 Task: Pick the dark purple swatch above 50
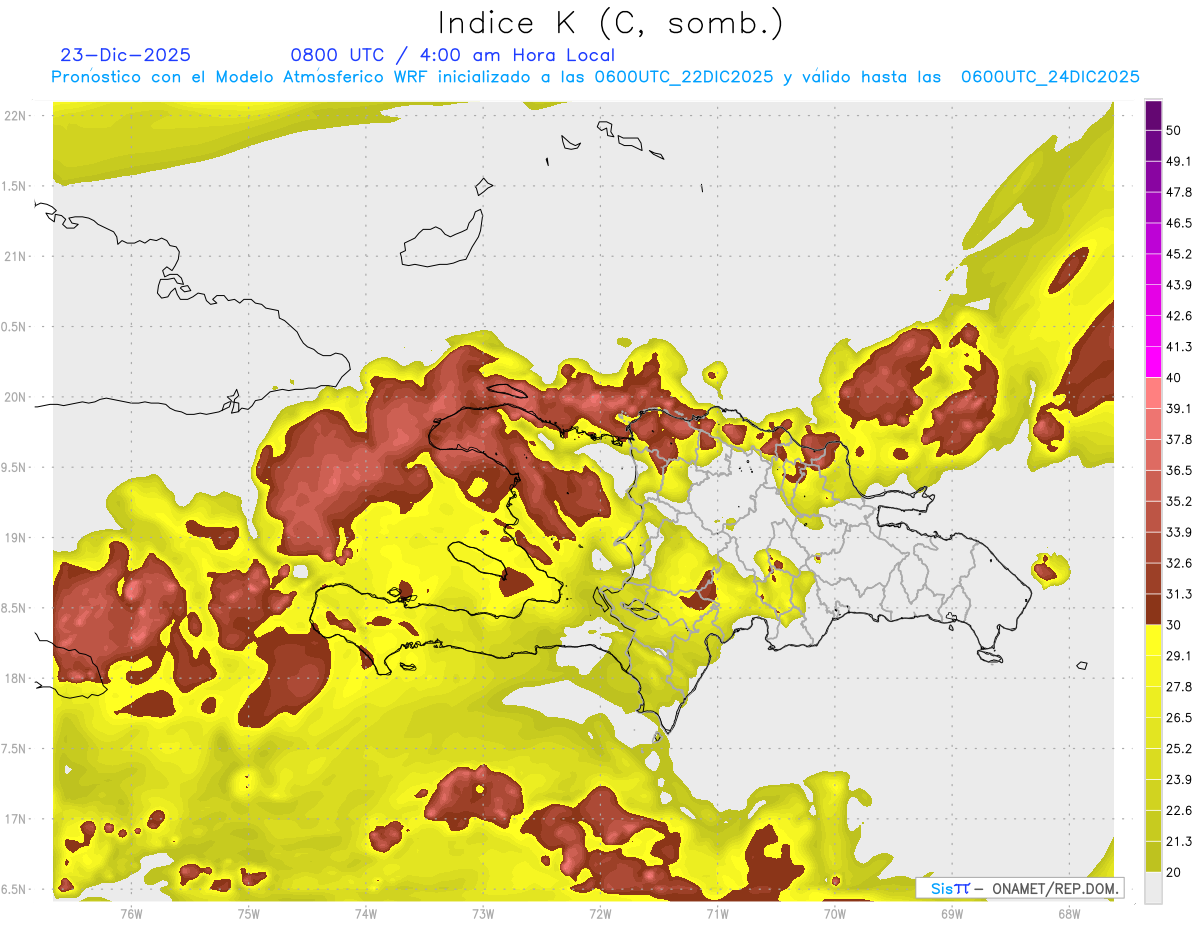point(1153,115)
